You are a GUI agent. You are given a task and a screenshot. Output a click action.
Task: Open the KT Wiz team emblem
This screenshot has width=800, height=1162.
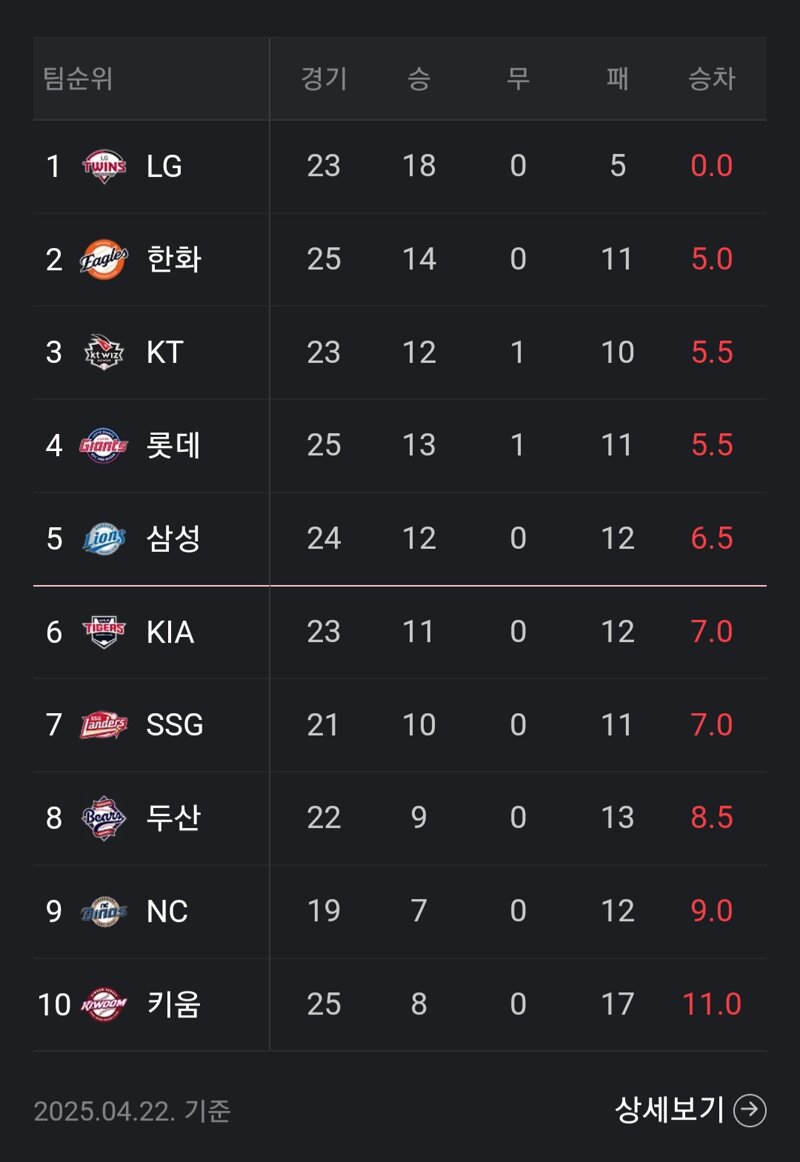[x=104, y=352]
